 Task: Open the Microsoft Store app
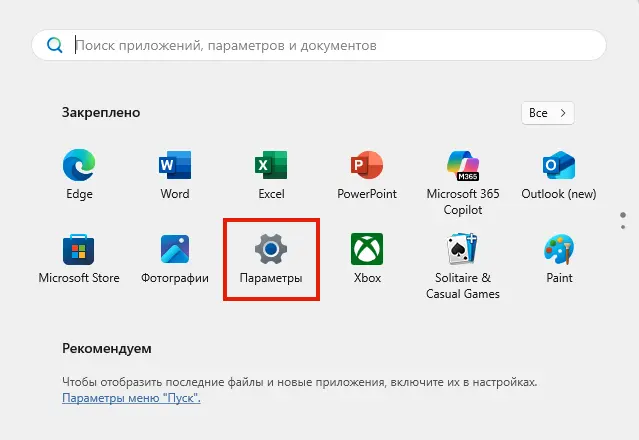(79, 258)
